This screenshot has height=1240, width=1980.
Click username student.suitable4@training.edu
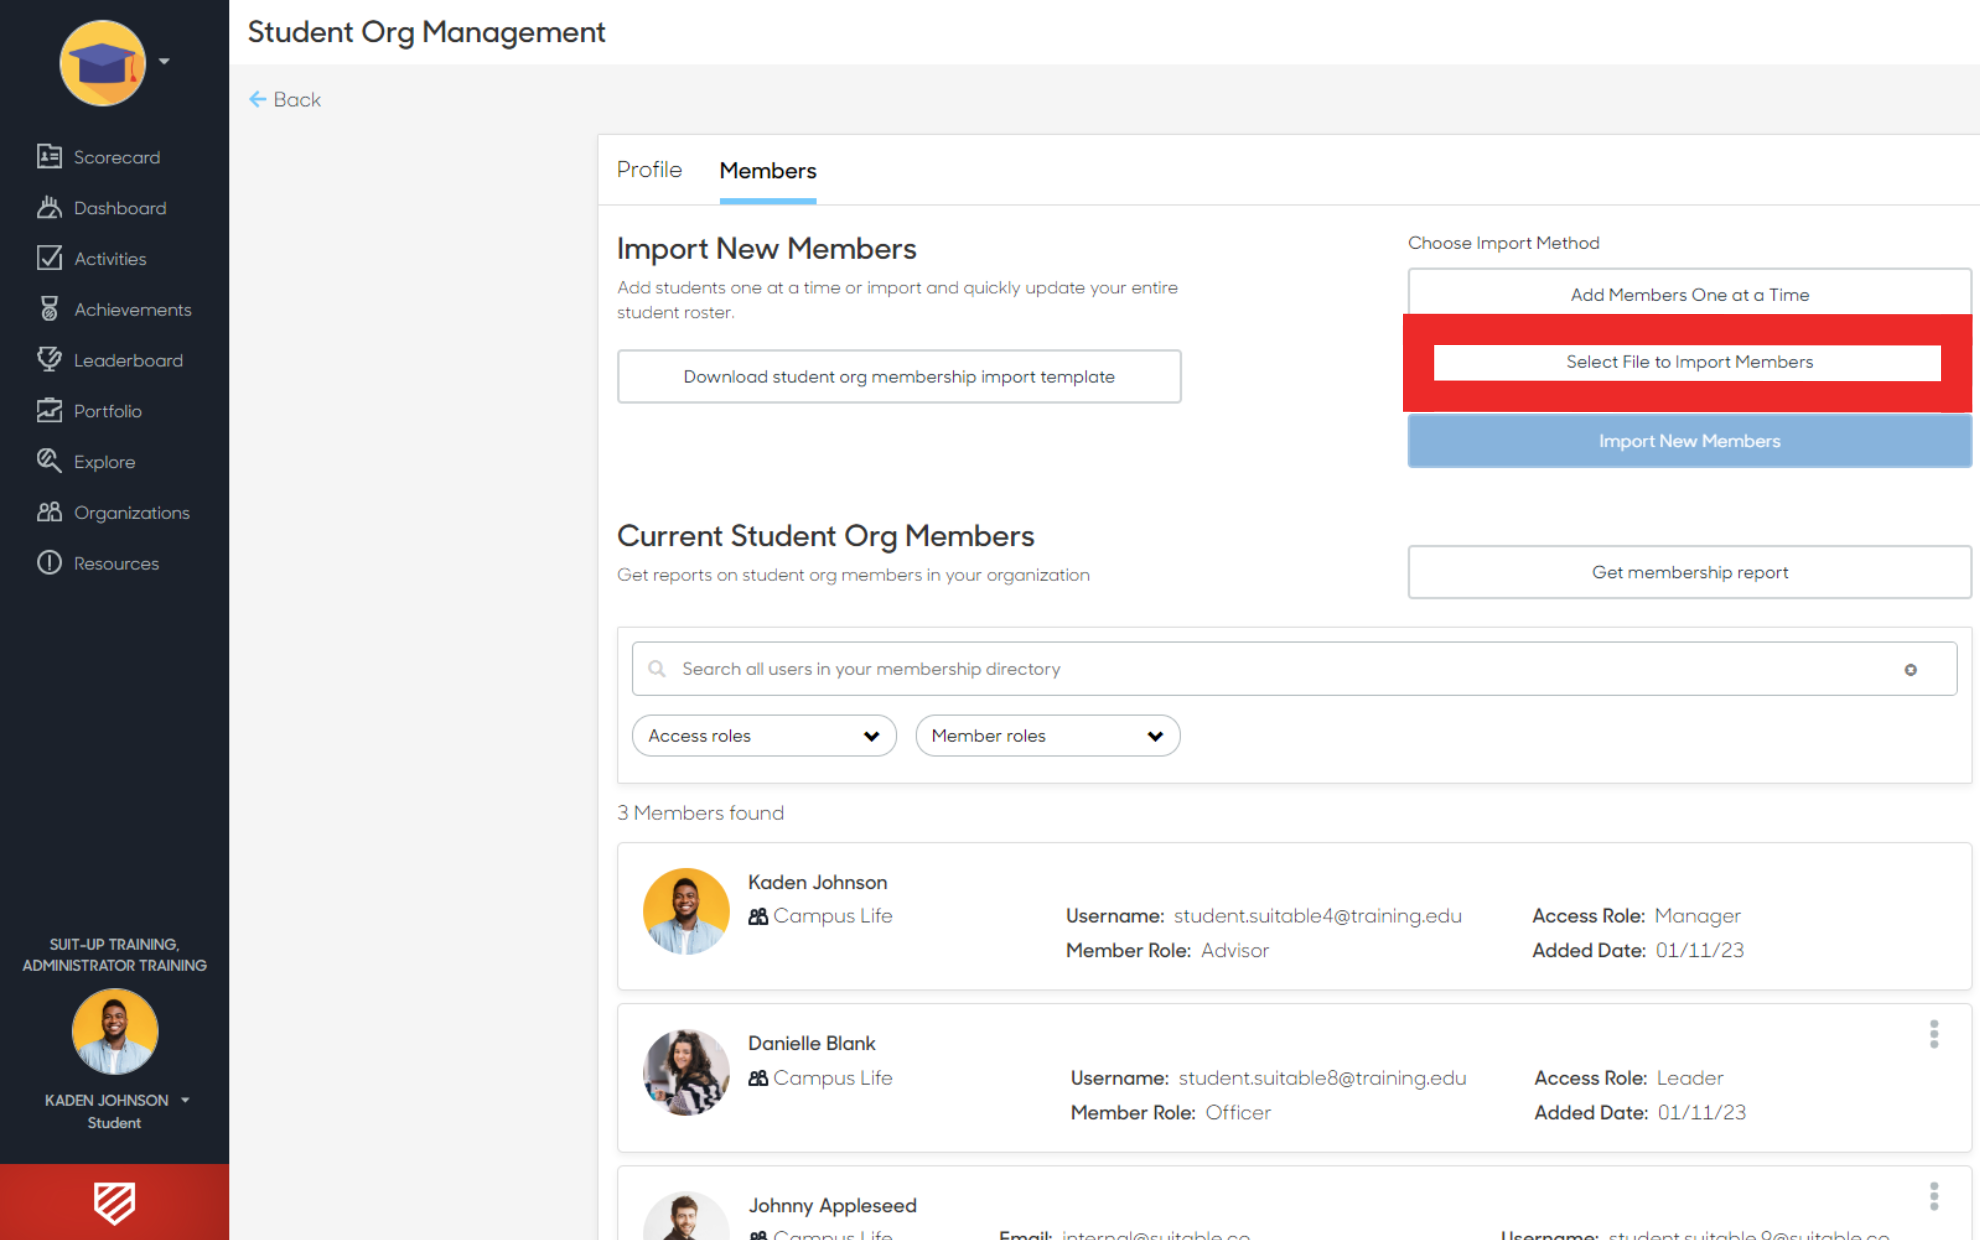[1317, 916]
